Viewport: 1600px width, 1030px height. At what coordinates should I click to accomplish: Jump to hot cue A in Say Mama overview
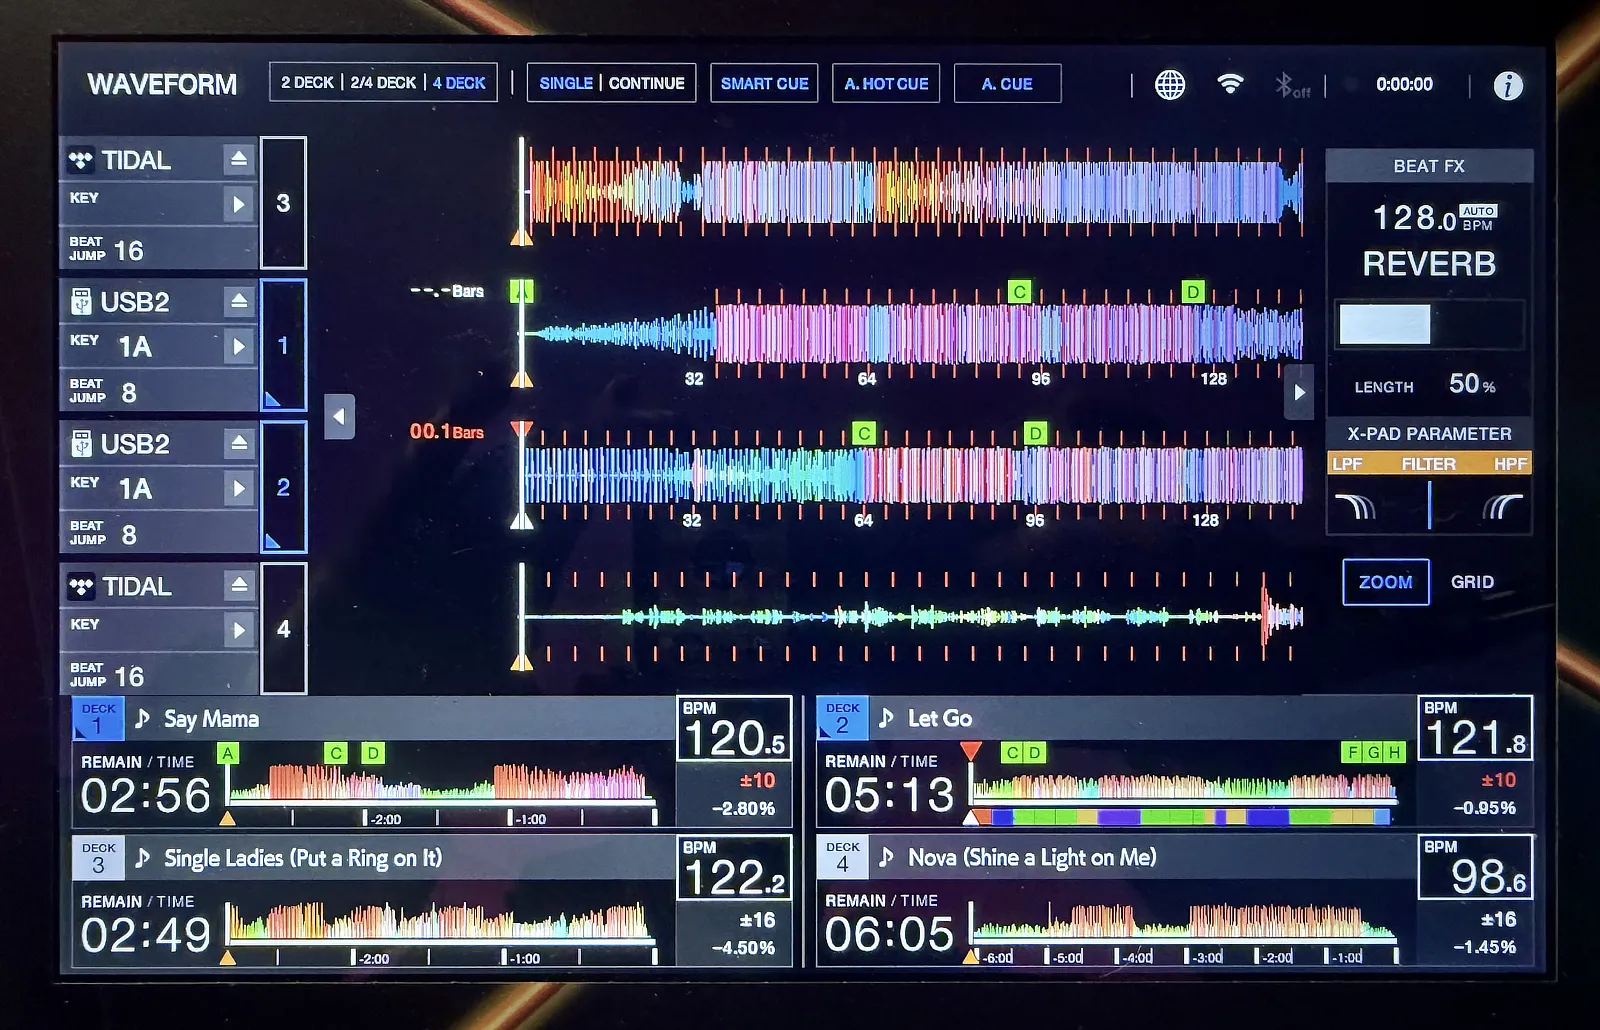pos(229,753)
